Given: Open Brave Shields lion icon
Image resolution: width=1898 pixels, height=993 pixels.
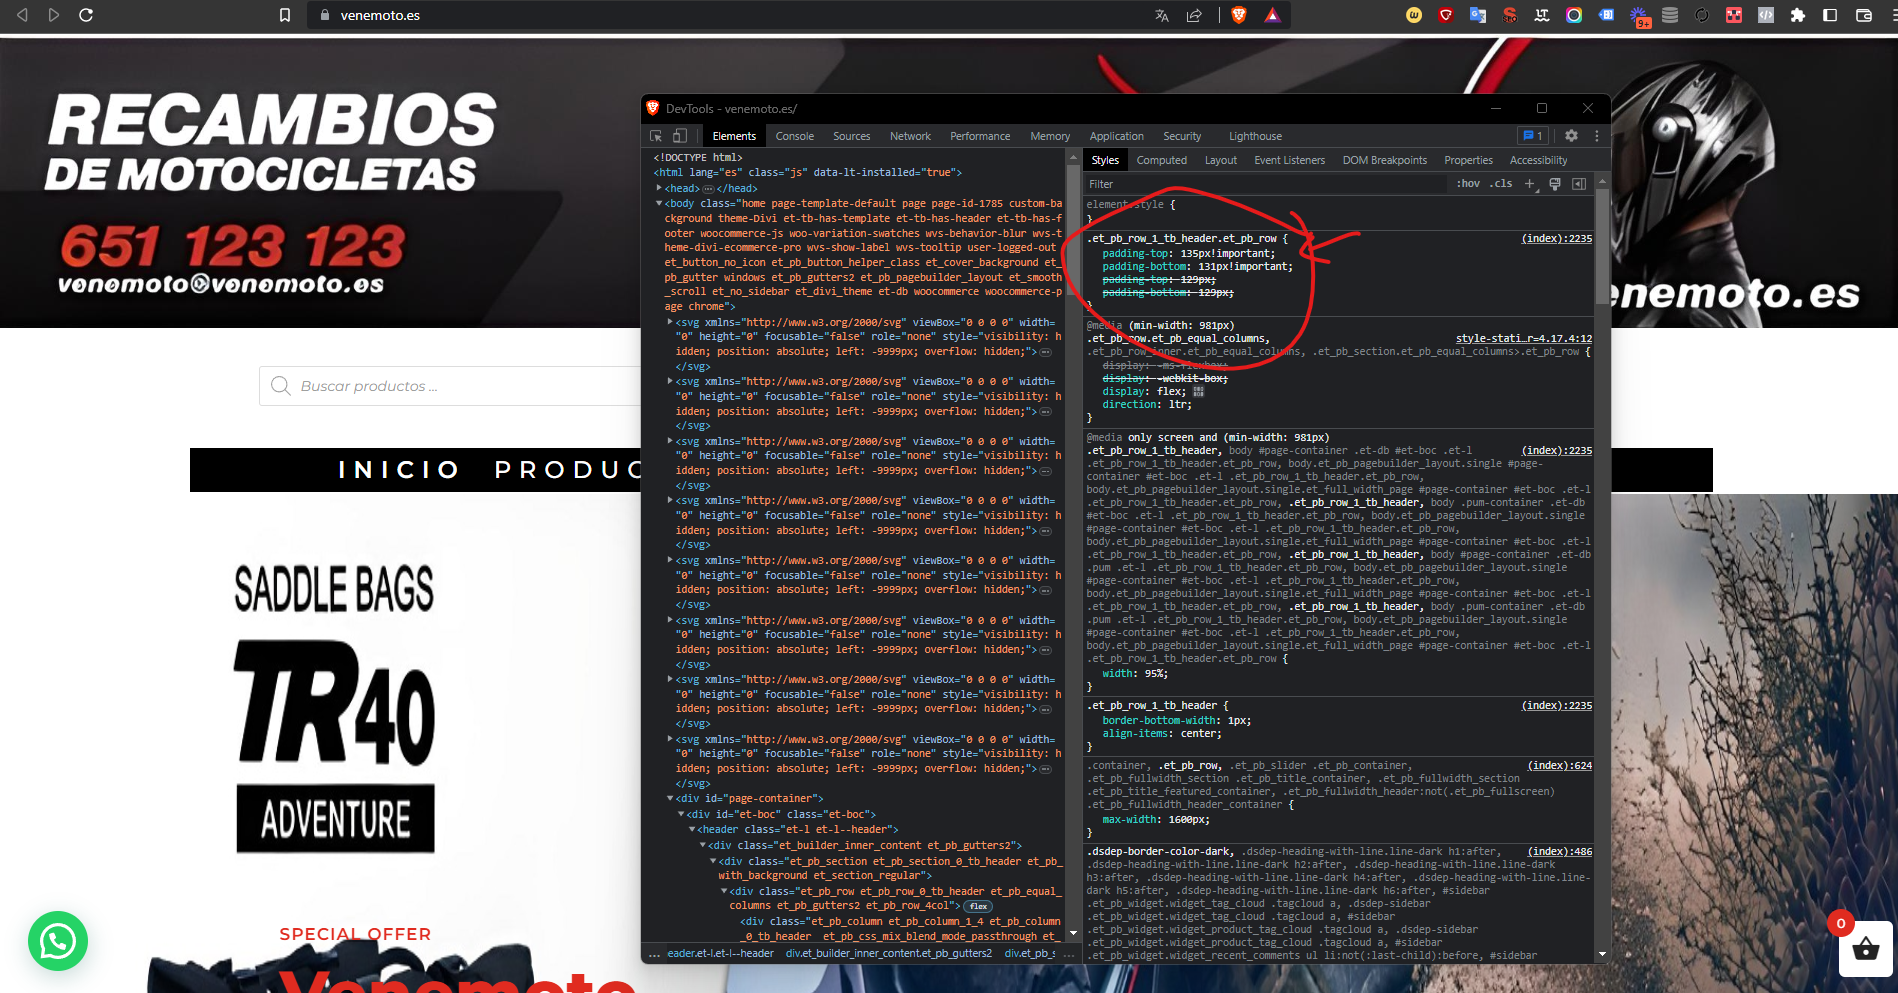Looking at the screenshot, I should pos(1239,15).
